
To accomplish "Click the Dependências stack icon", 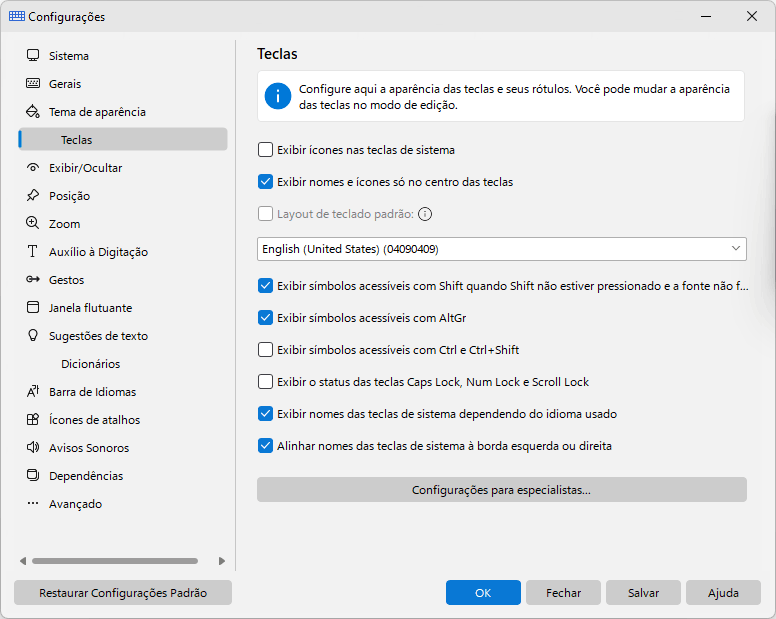I will 33,476.
